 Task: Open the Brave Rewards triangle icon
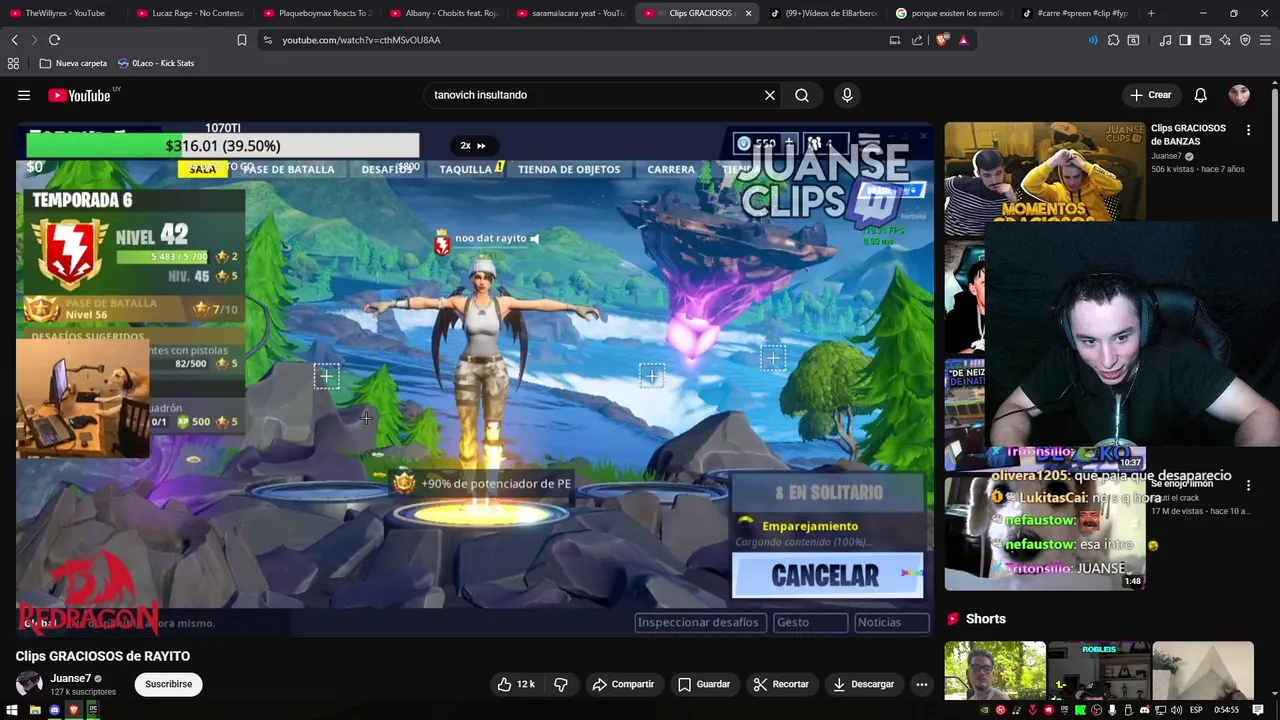tap(963, 40)
